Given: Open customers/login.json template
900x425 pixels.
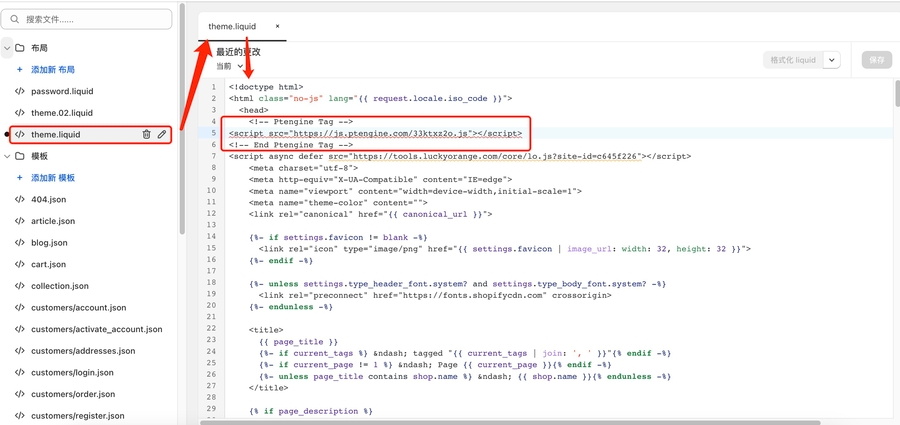Looking at the screenshot, I should point(72,373).
